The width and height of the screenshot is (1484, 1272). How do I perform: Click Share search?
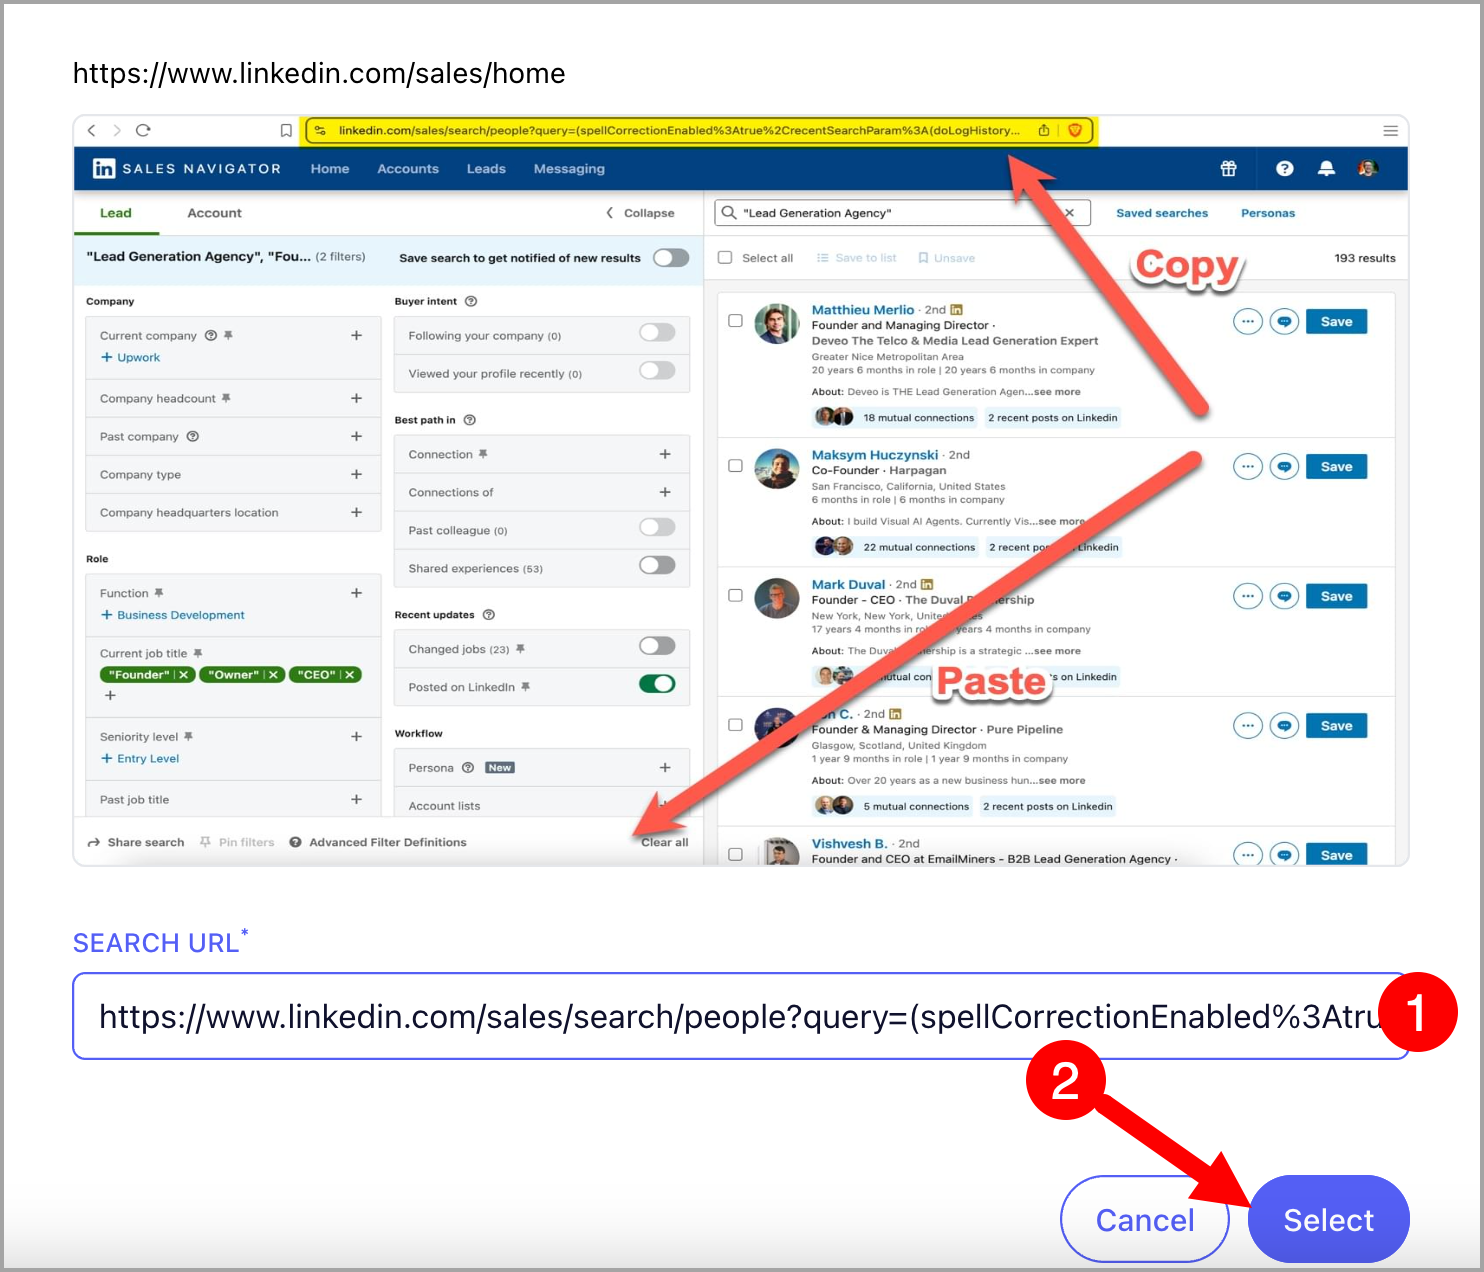pyautogui.click(x=136, y=843)
